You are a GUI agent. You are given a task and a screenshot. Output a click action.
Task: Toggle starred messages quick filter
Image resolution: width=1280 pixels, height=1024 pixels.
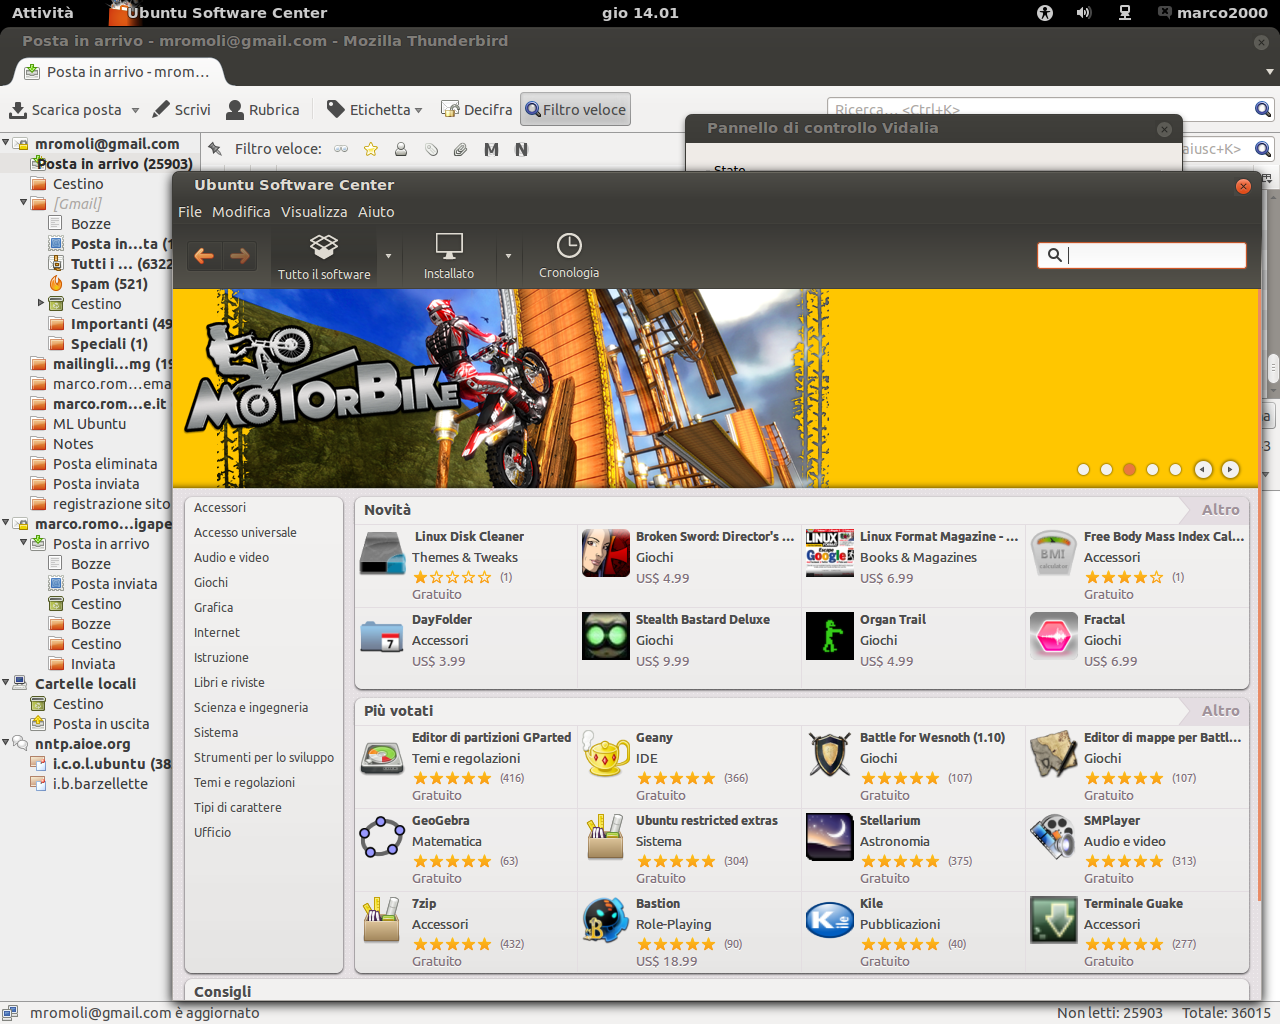[371, 149]
